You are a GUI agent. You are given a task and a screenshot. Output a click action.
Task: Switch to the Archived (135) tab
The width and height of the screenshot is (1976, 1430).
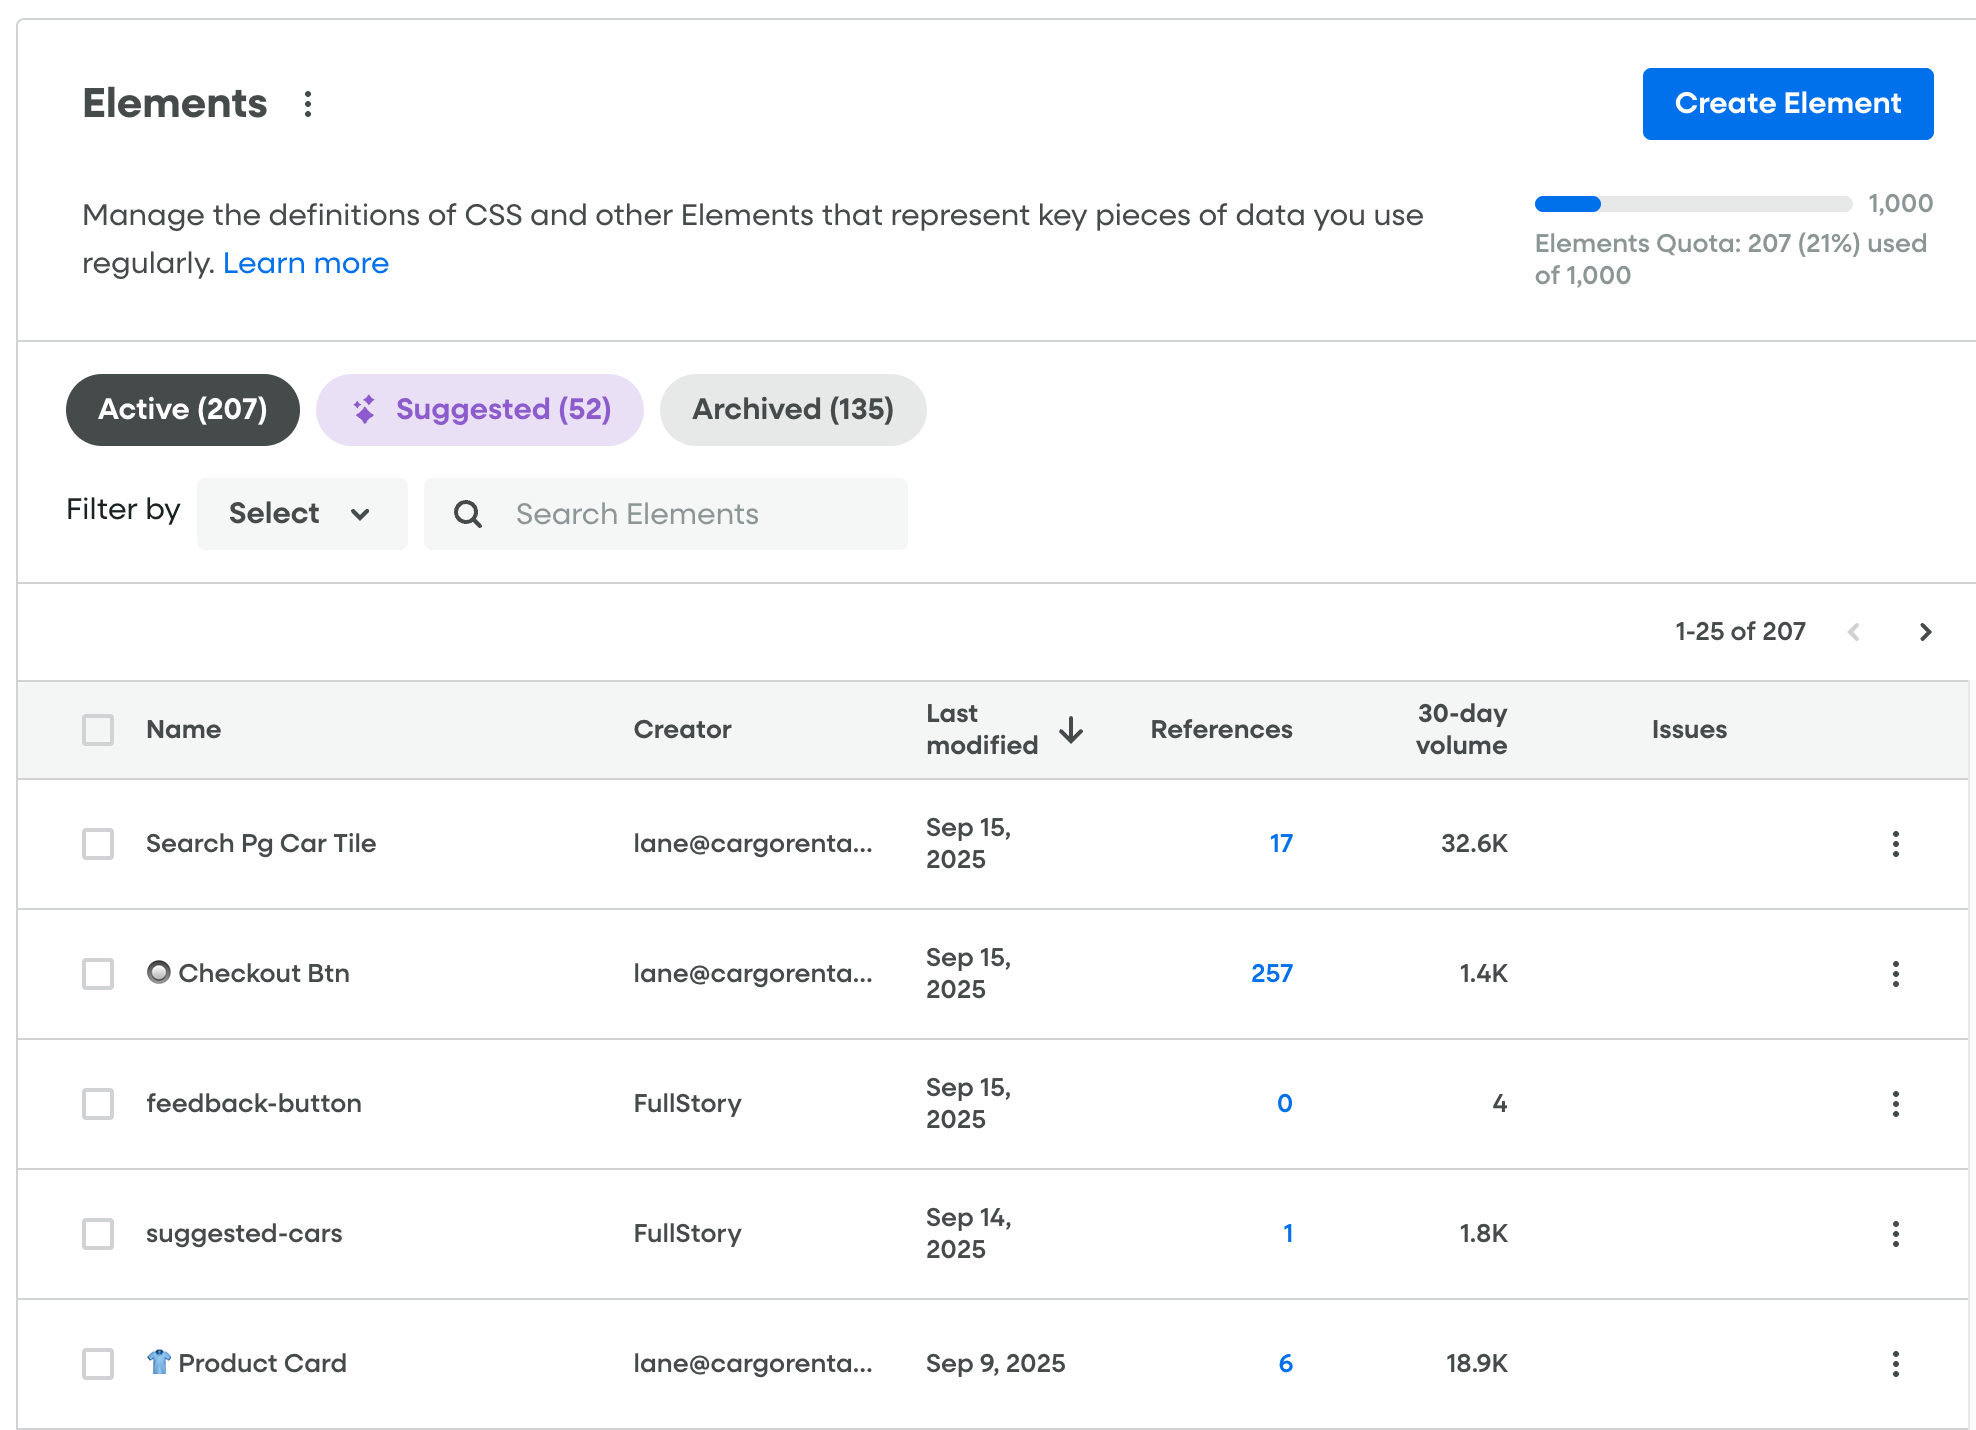792,410
